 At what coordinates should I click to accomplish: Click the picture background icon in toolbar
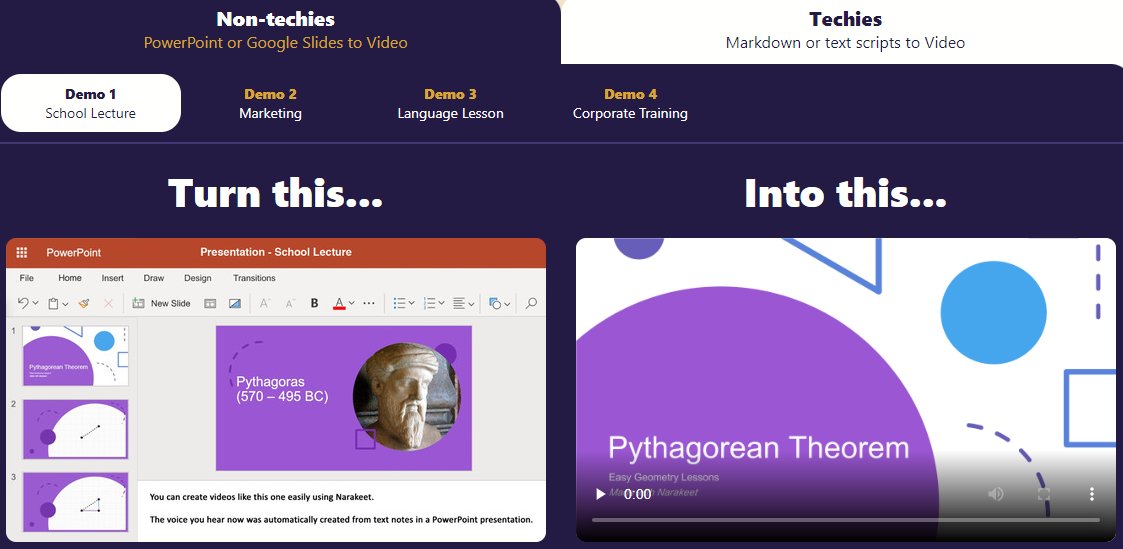coord(235,303)
